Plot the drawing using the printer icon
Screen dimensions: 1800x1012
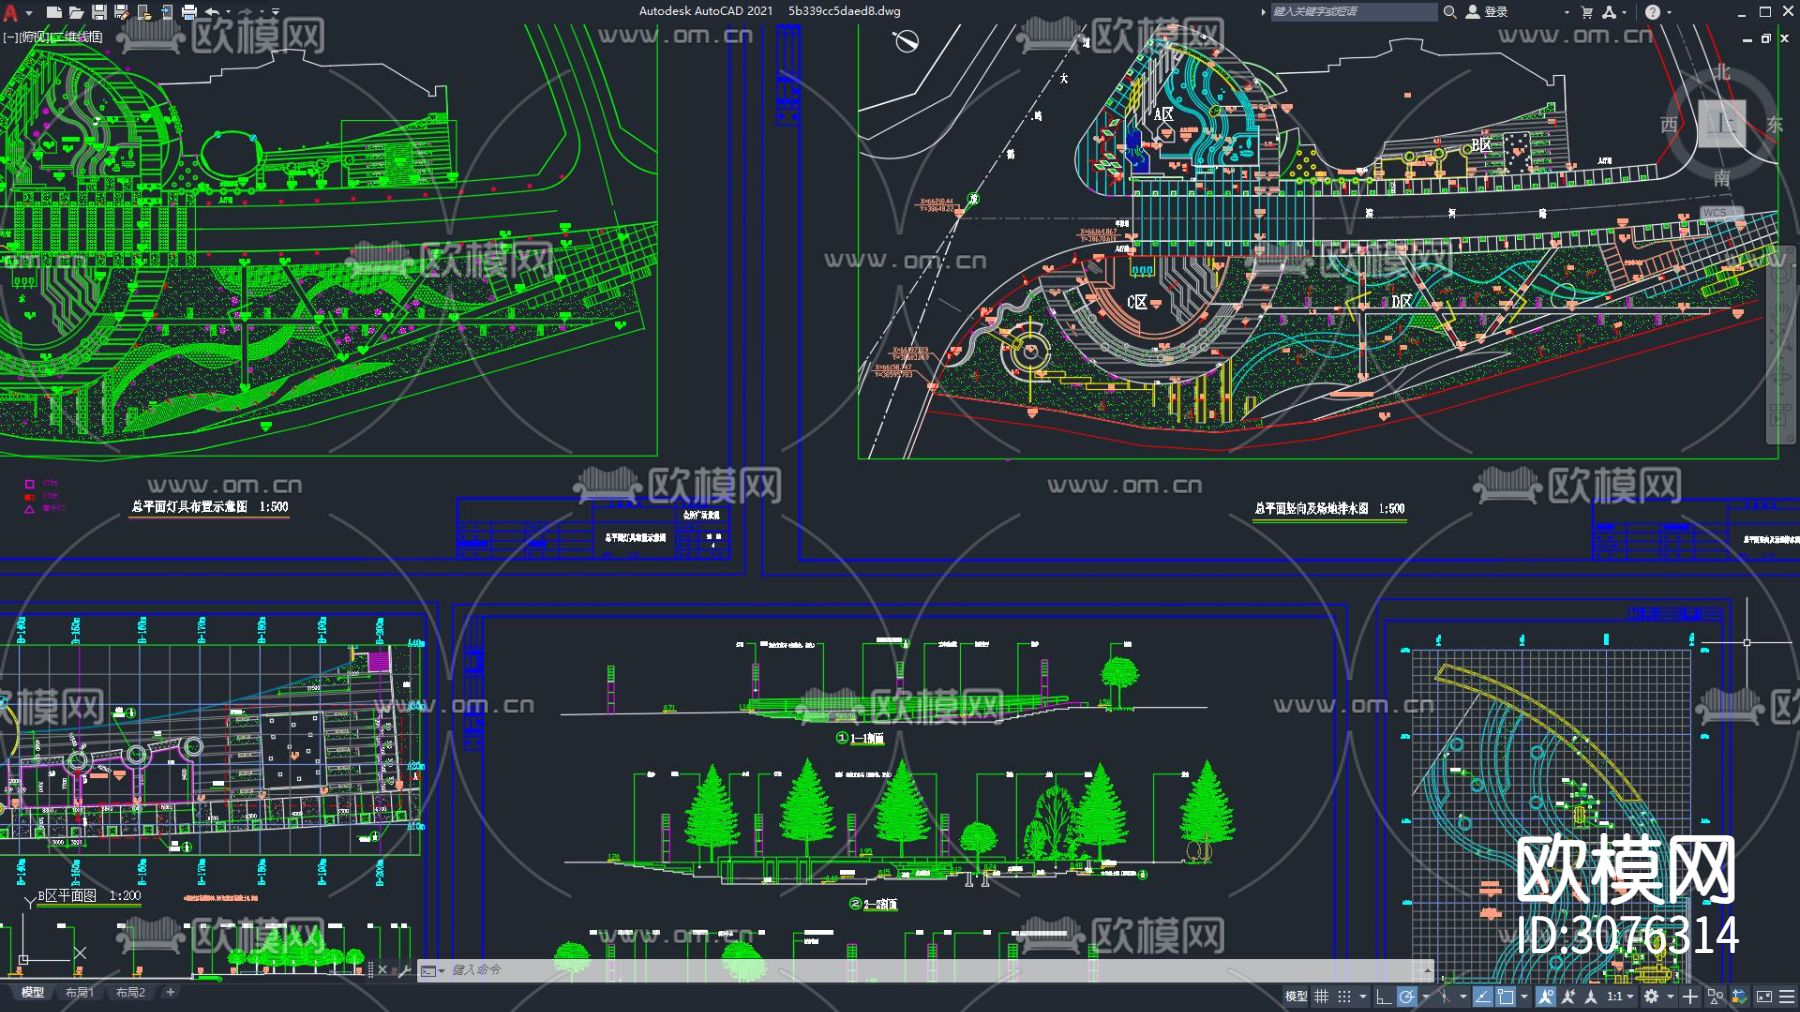188,12
